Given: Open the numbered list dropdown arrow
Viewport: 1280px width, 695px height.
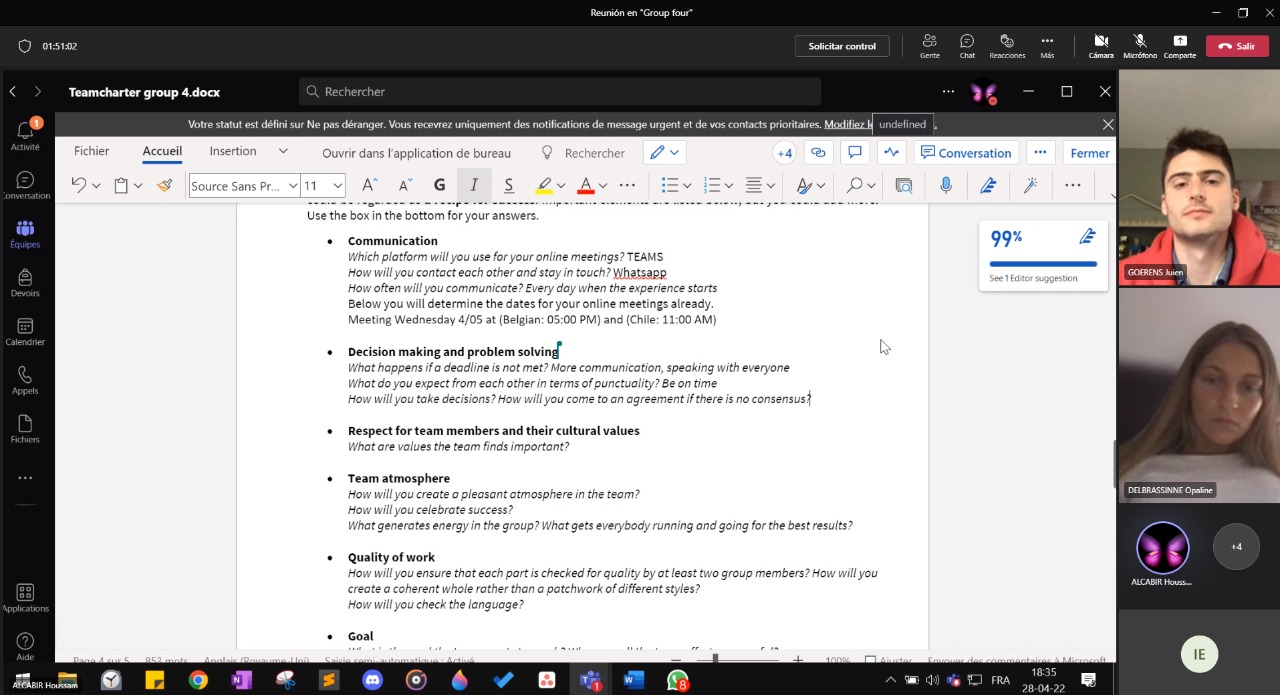Looking at the screenshot, I should 729,185.
